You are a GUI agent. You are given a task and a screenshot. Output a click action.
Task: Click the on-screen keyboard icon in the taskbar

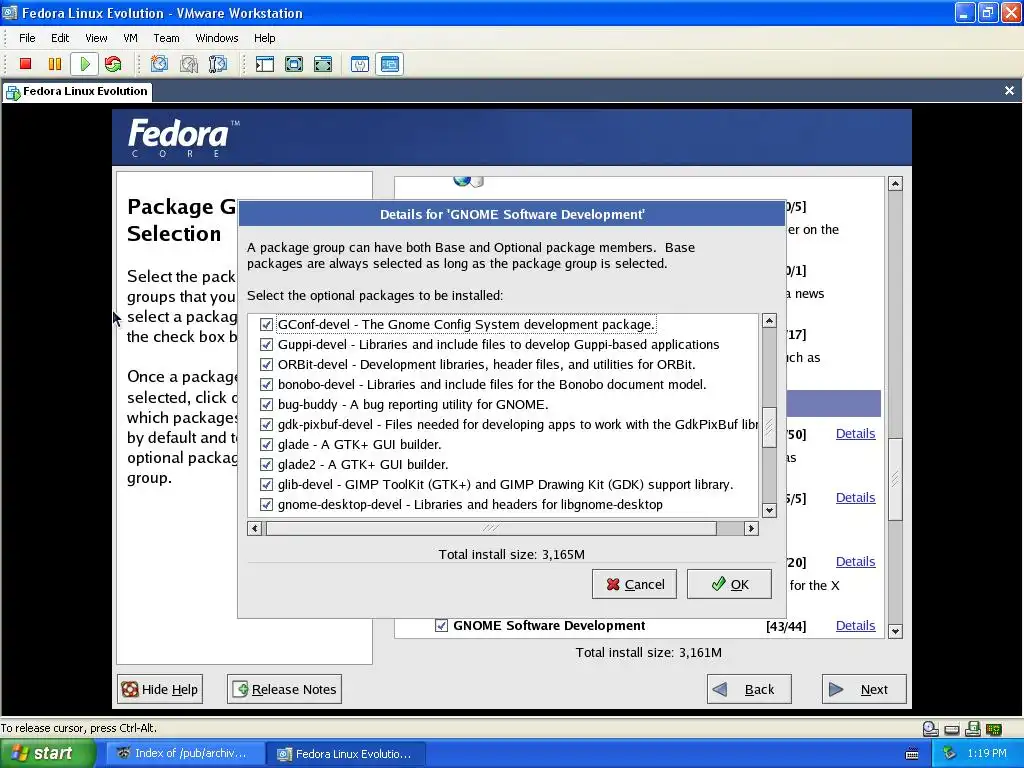point(912,754)
